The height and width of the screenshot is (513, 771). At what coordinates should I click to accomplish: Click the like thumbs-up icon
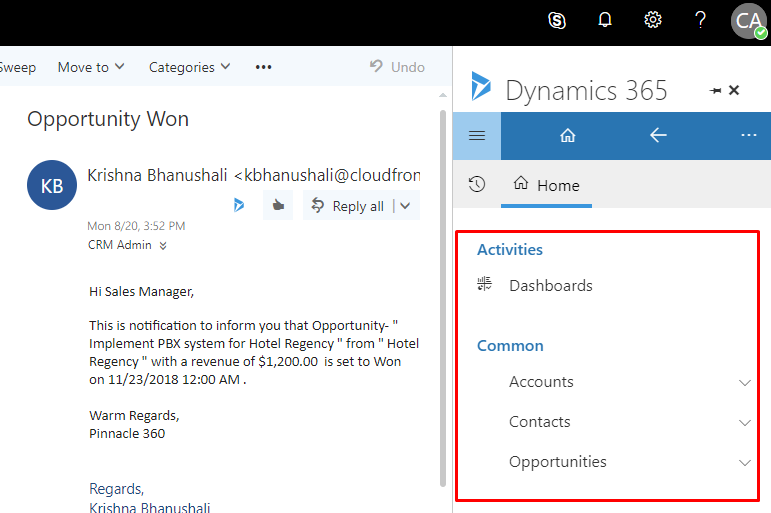pyautogui.click(x=278, y=205)
